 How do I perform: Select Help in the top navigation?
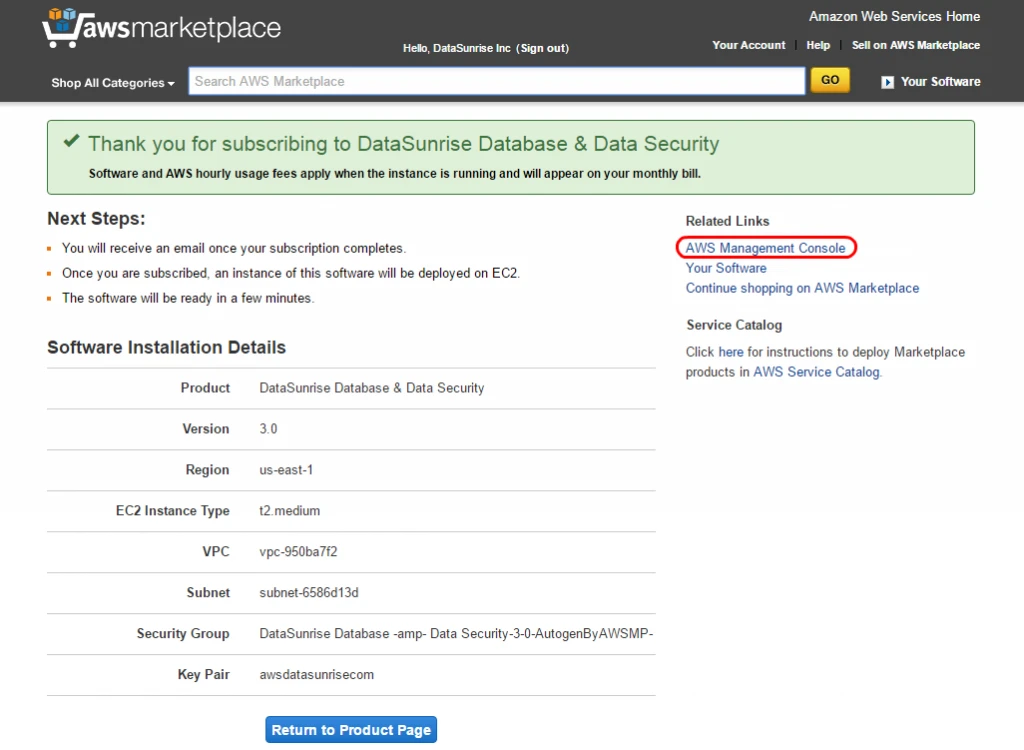818,44
